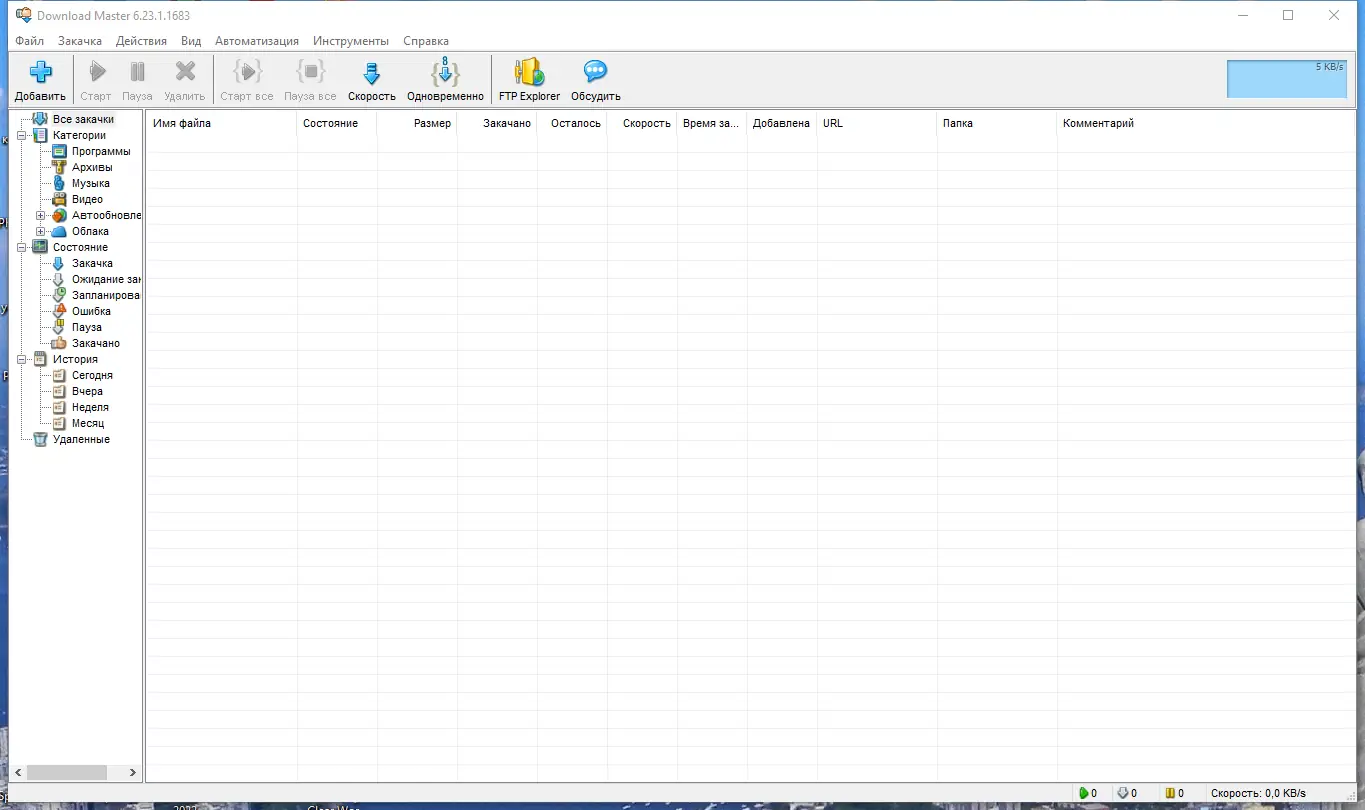The width and height of the screenshot is (1365, 810).
Task: Click the yellow paused counter in status bar
Action: coord(1174,793)
